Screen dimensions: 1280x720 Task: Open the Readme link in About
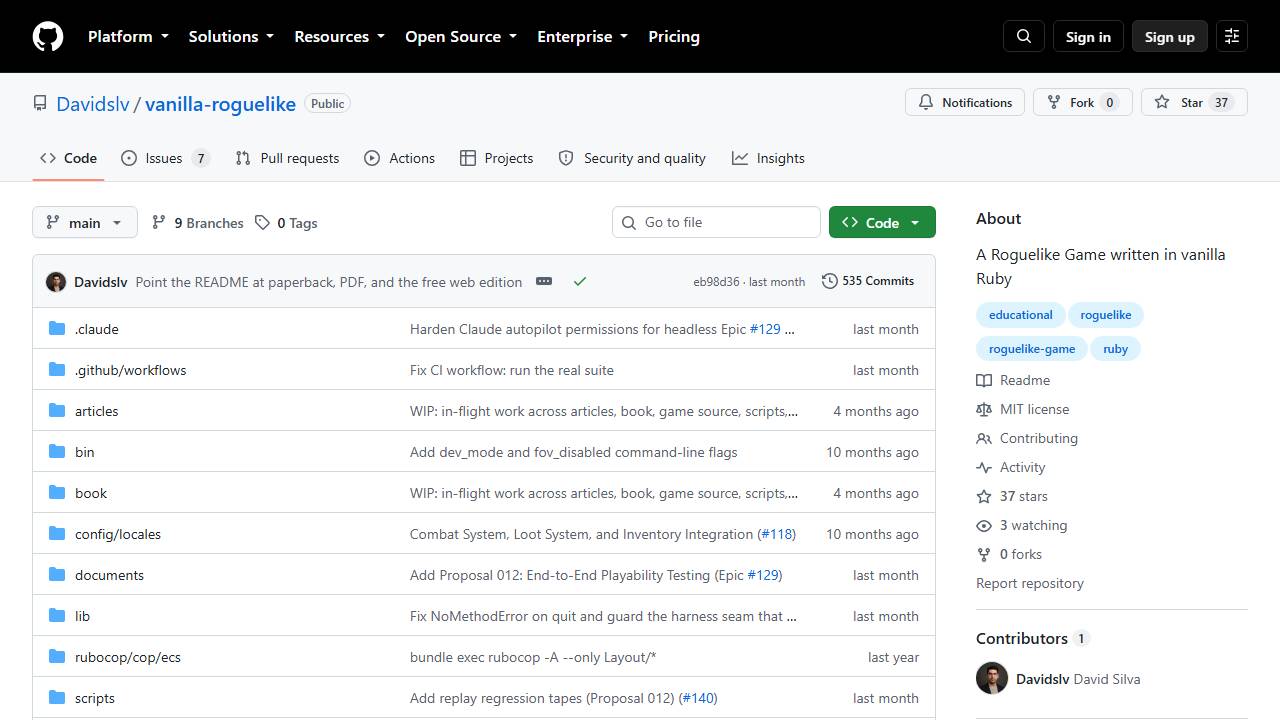coord(1013,380)
